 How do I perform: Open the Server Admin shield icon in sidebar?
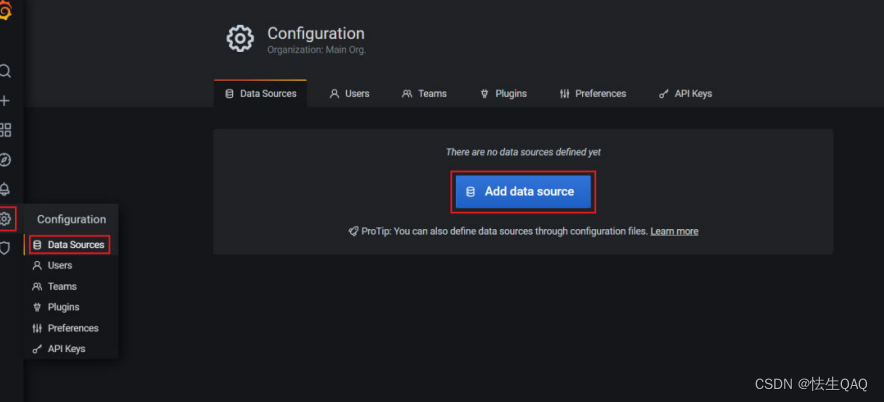click(x=5, y=248)
